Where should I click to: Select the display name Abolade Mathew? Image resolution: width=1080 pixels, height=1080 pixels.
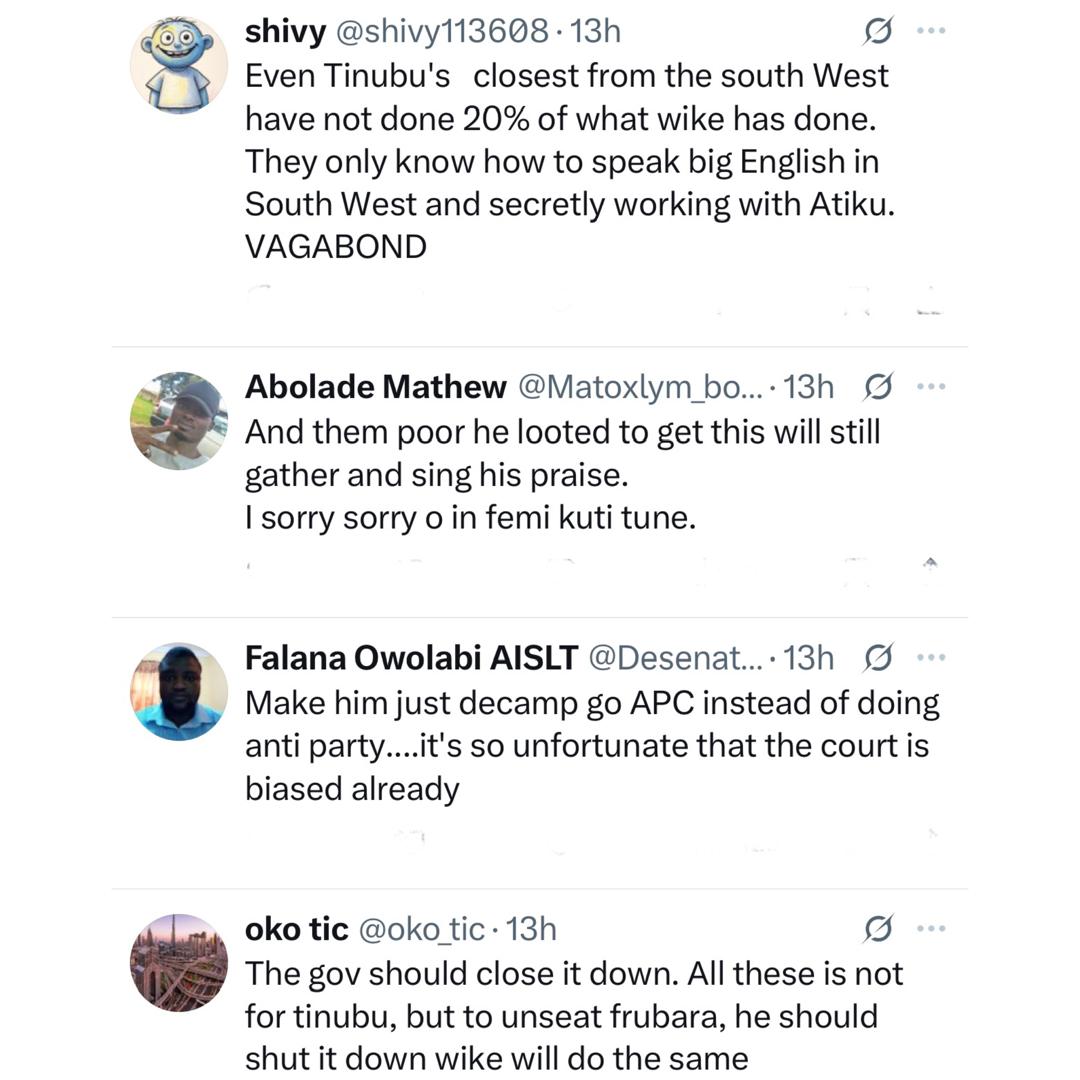click(375, 386)
